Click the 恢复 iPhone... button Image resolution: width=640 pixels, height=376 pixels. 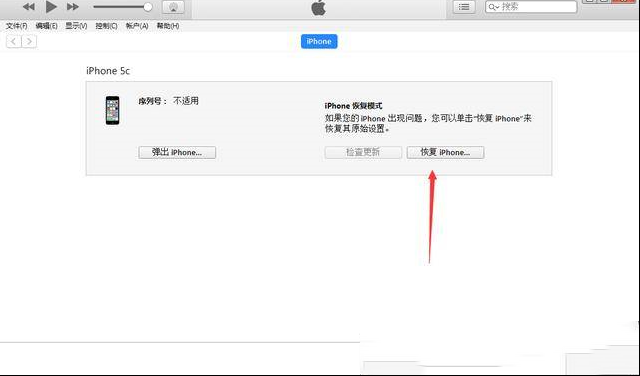(445, 152)
